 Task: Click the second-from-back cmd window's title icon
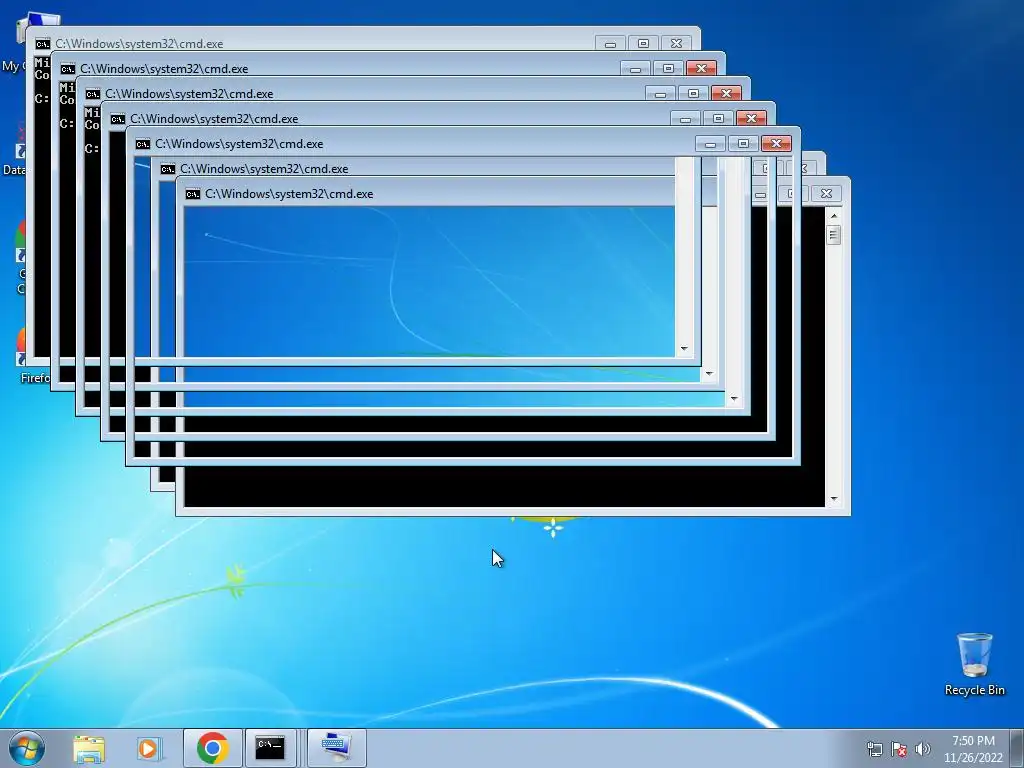[67, 69]
